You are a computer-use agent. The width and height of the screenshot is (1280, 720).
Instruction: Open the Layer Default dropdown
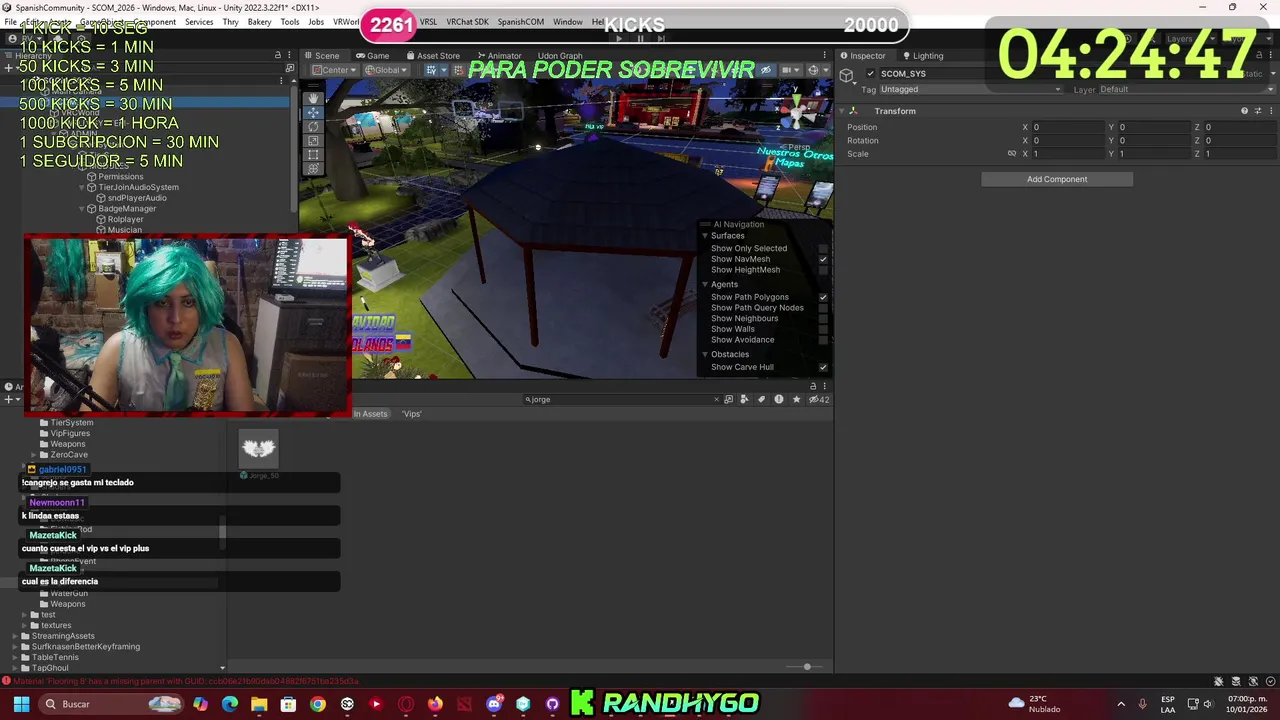(1187, 89)
